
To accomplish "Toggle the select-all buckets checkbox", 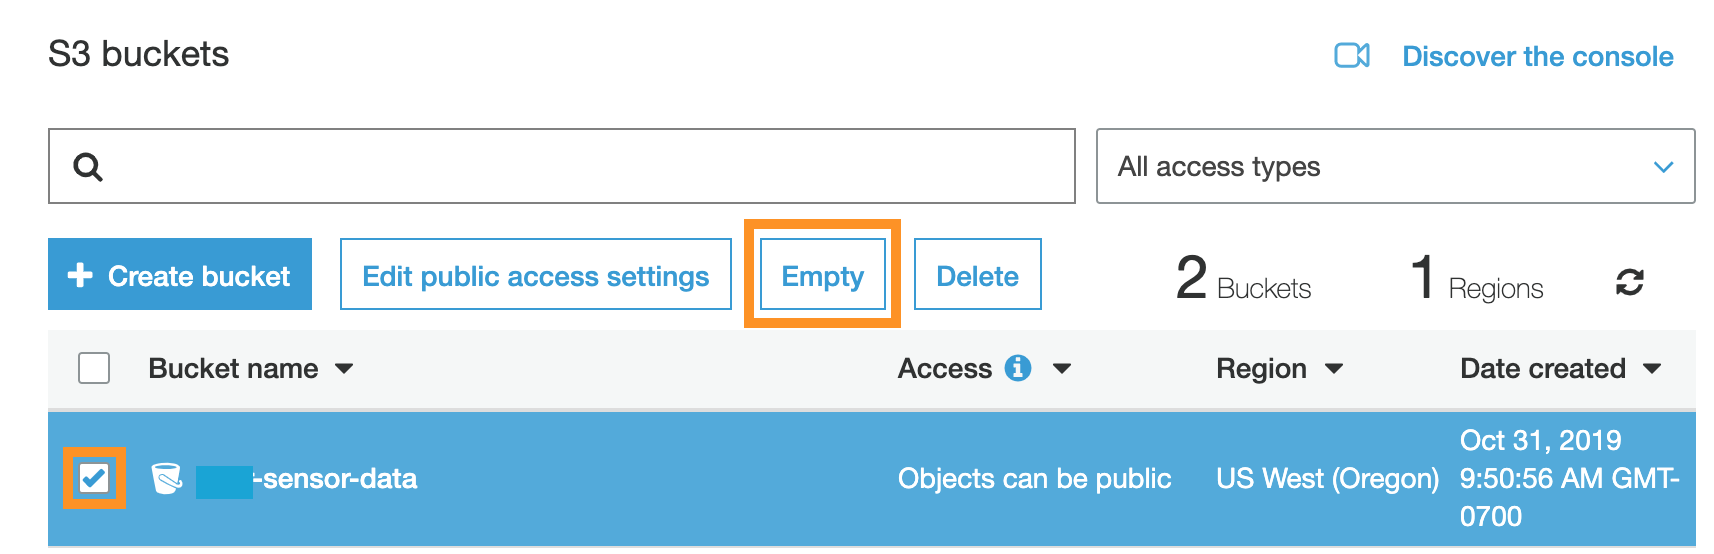I will 94,368.
